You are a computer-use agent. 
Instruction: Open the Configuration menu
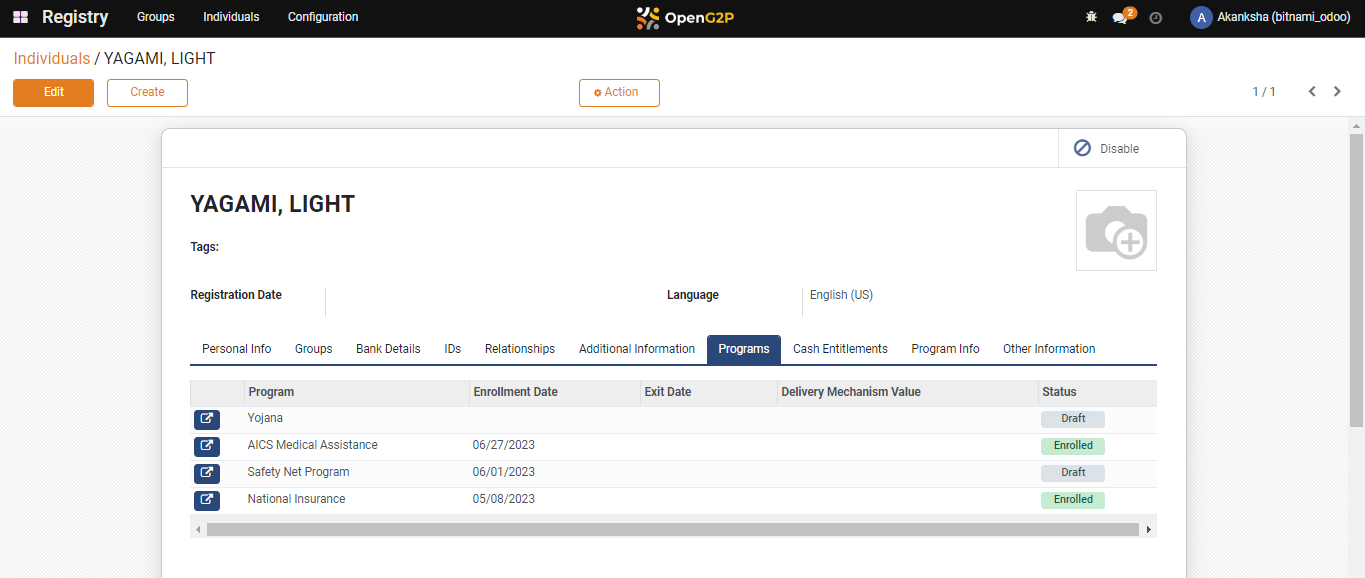point(322,18)
